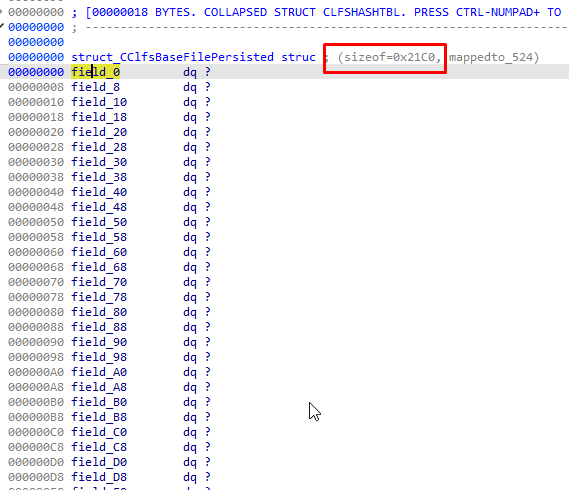Click the field_B0 member
This screenshot has height=490, width=569.
pyautogui.click(x=99, y=402)
